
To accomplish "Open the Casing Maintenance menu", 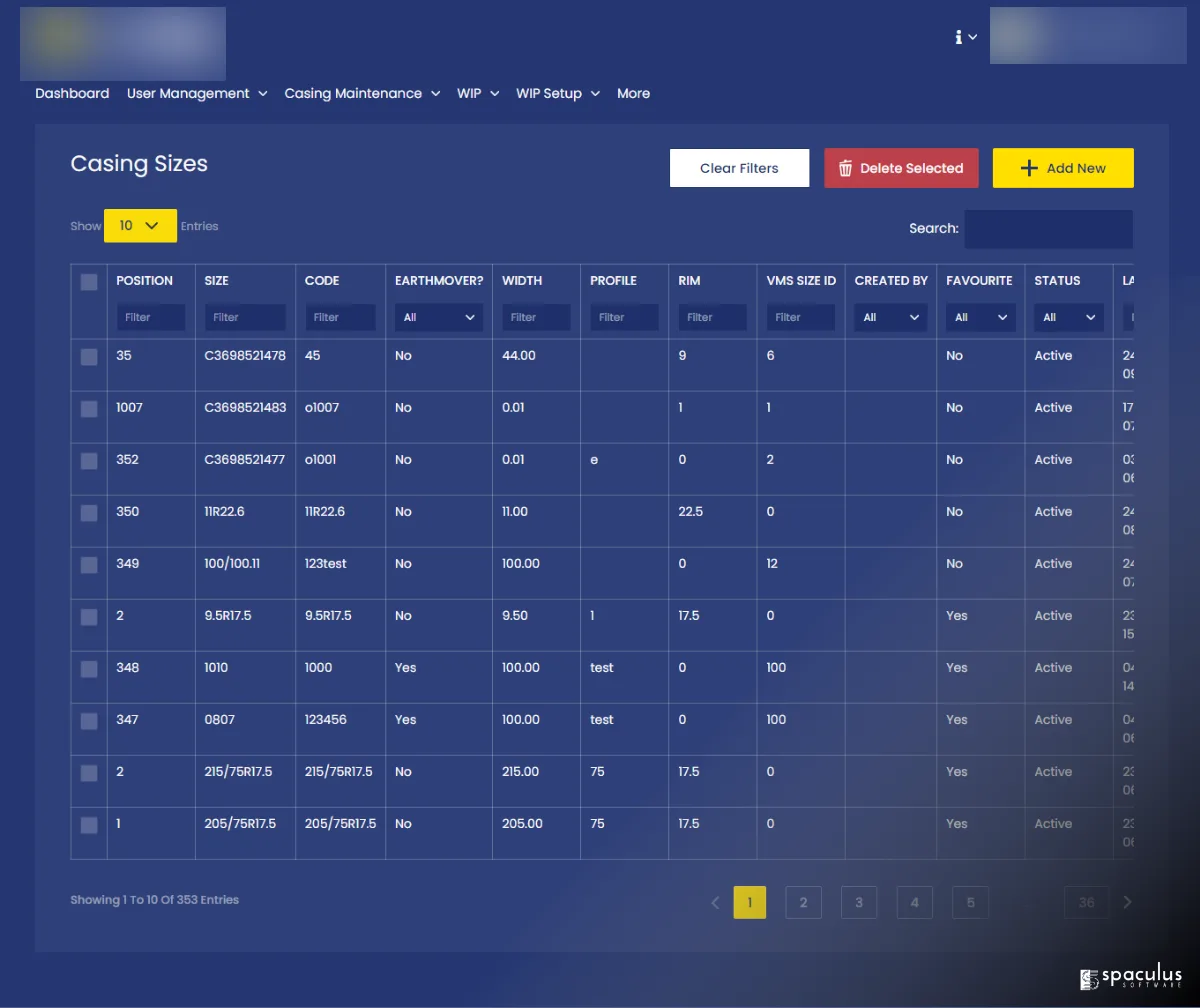I will pos(362,94).
